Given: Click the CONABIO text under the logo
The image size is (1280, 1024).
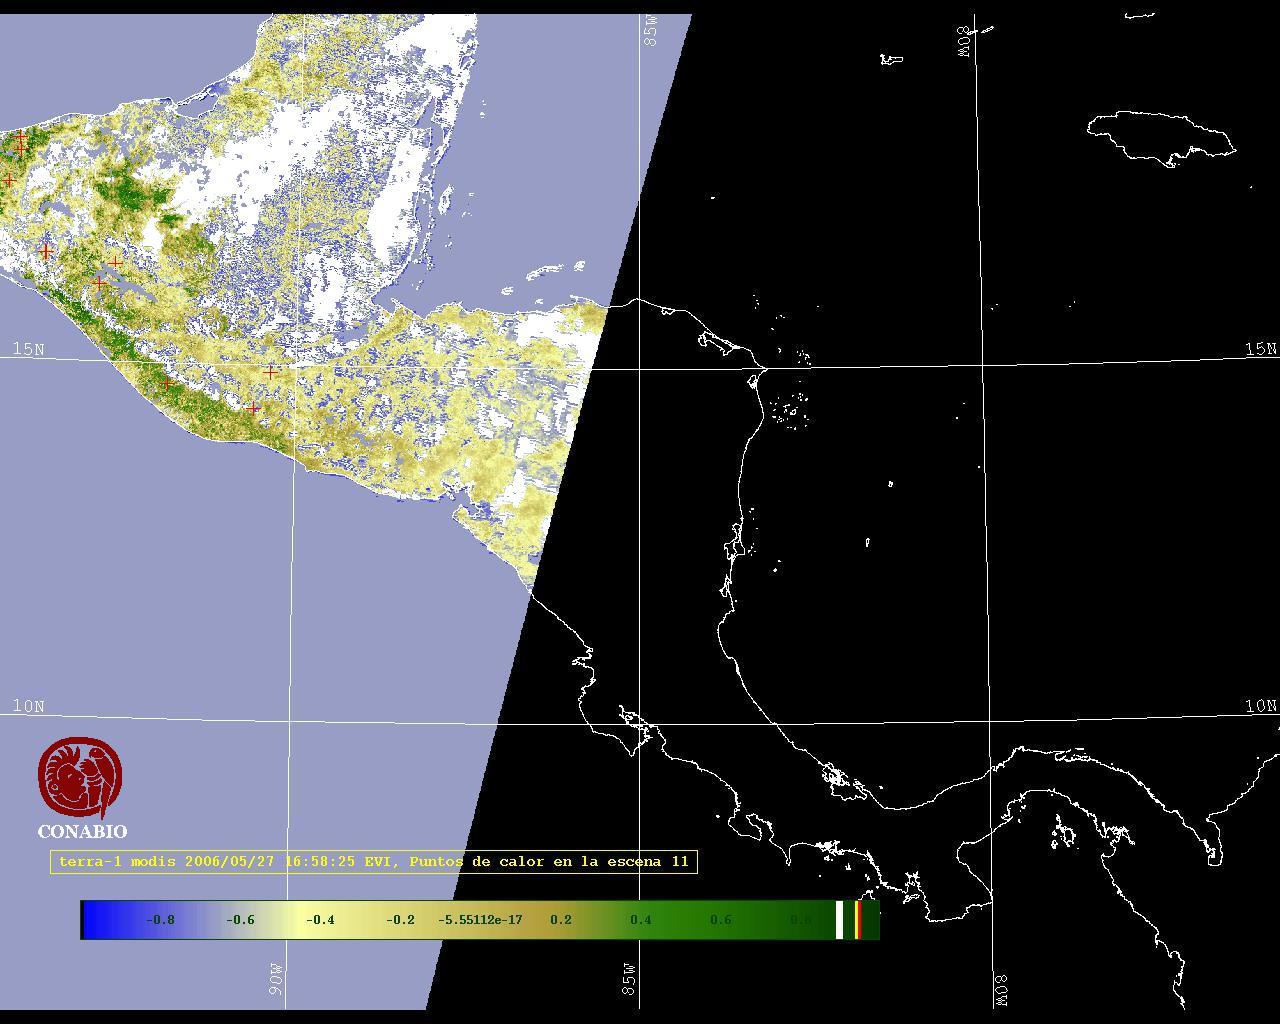Looking at the screenshot, I should pos(82,832).
